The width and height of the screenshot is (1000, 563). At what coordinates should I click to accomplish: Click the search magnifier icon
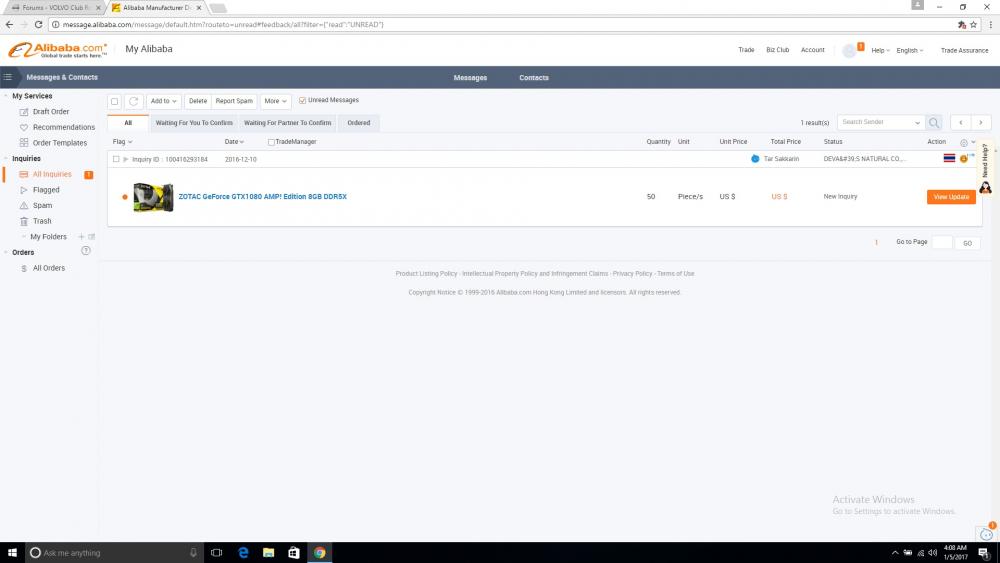(x=934, y=122)
